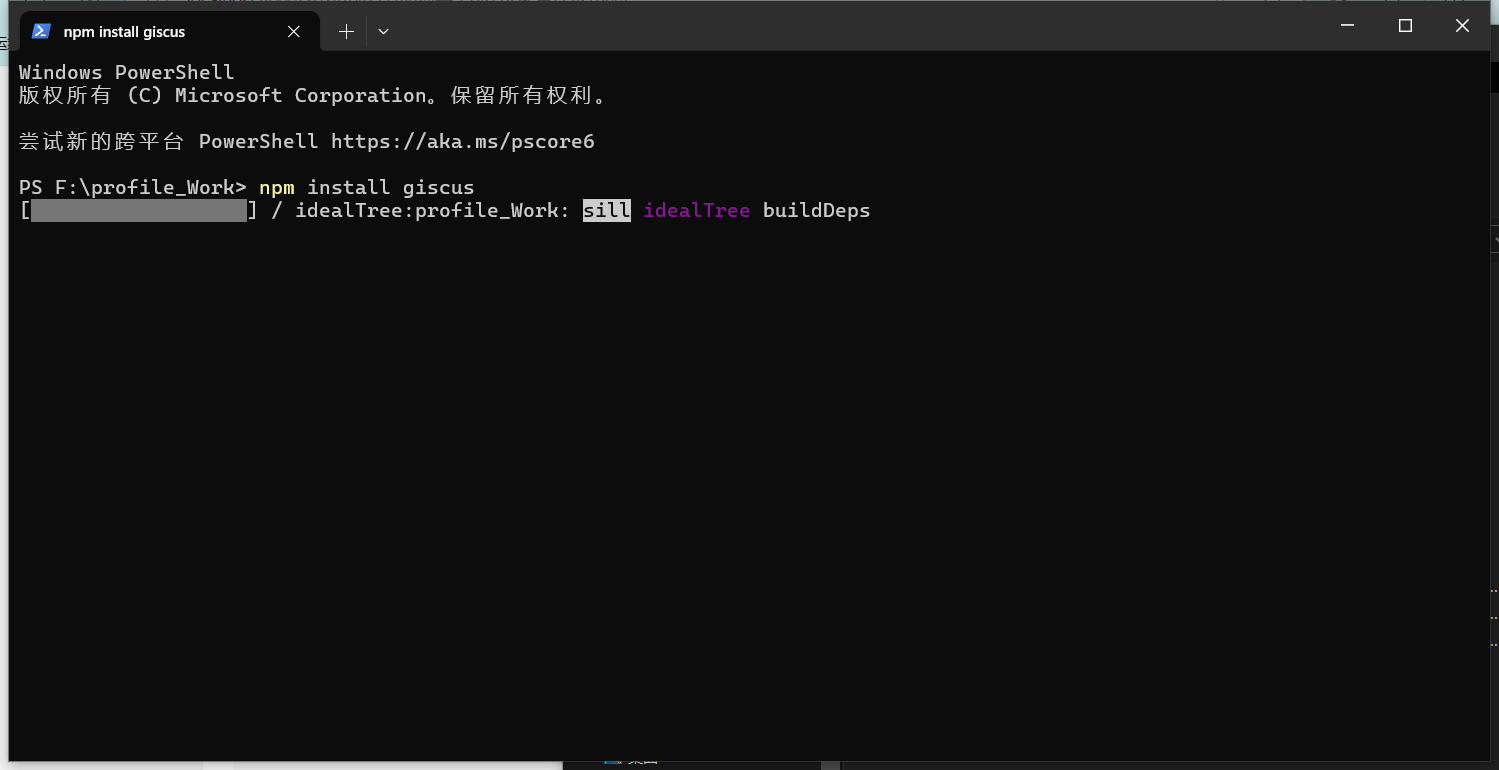The width and height of the screenshot is (1499, 770).
Task: Close the Windows Terminal window
Action: click(1462, 26)
